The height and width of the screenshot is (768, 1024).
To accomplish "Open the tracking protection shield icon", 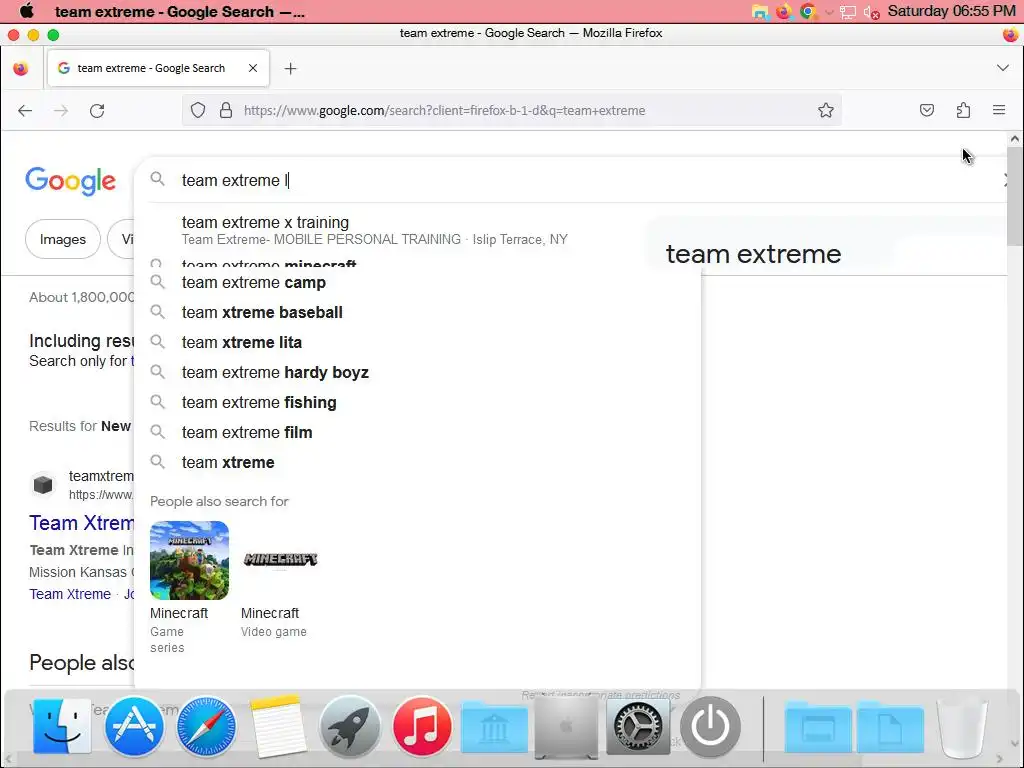I will tap(198, 110).
